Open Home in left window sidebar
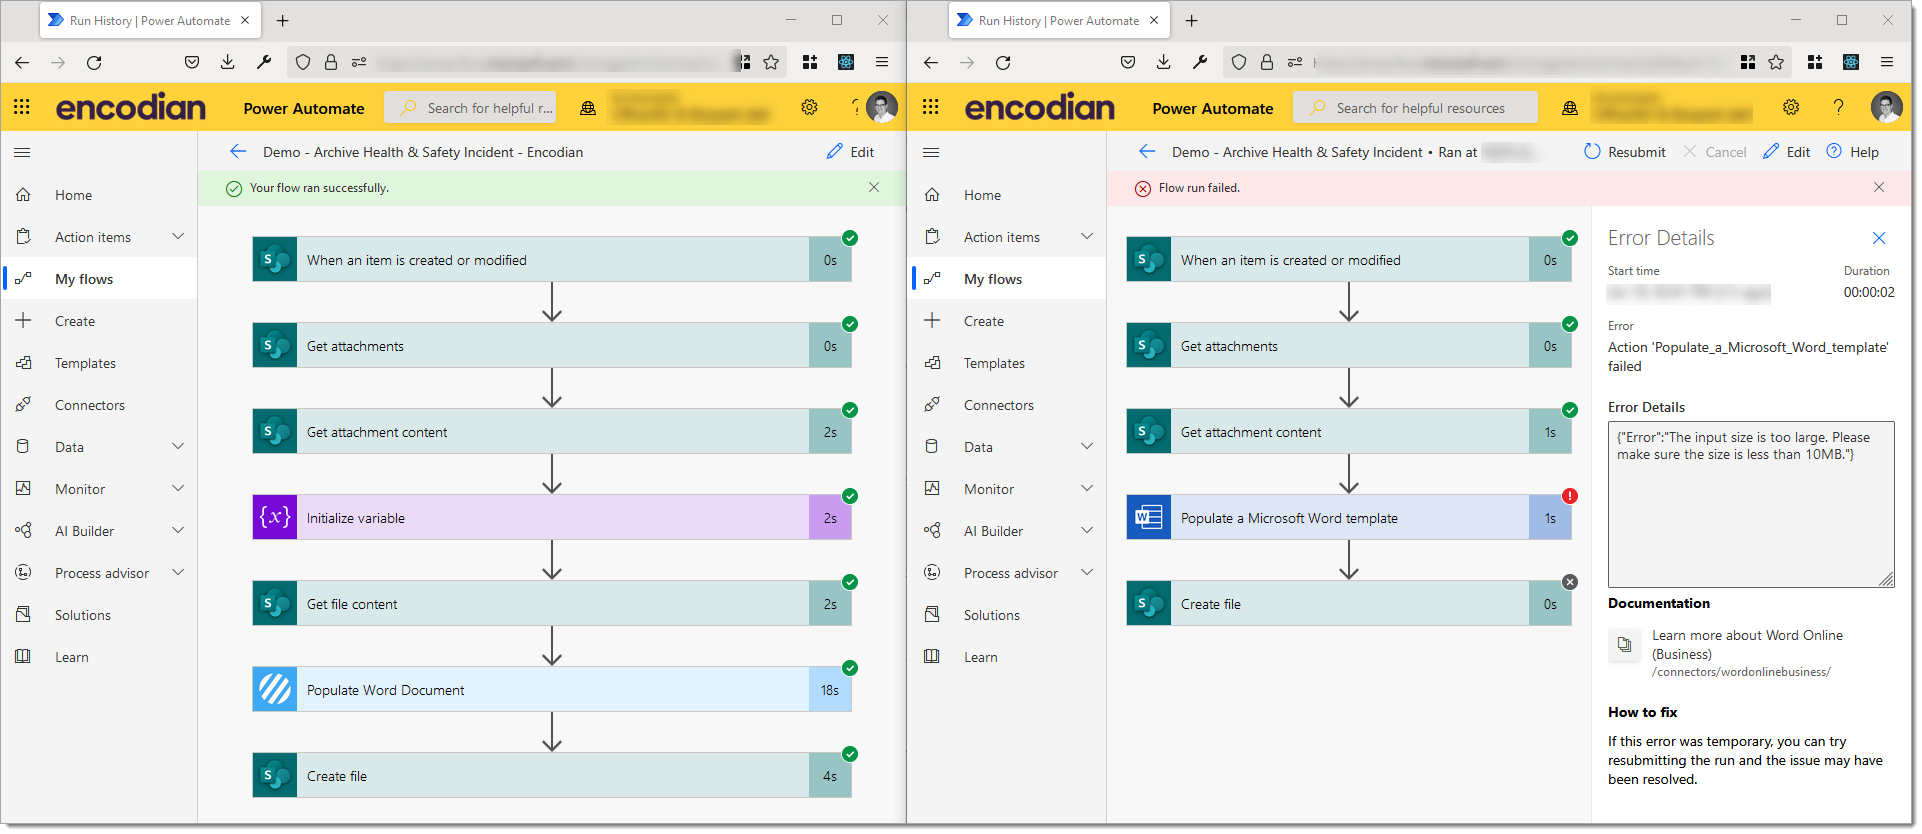The height and width of the screenshot is (834, 1922). [x=98, y=195]
